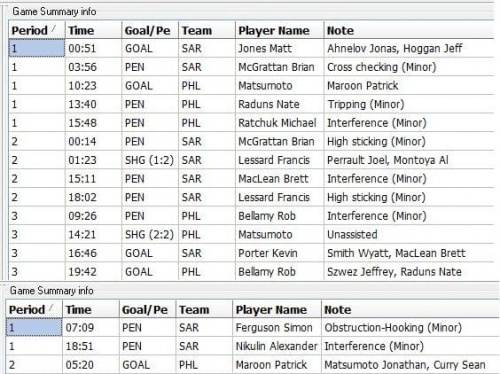500x374 pixels.
Task: Select McGrattan Brian Cross checking penalty row
Action: point(251,67)
